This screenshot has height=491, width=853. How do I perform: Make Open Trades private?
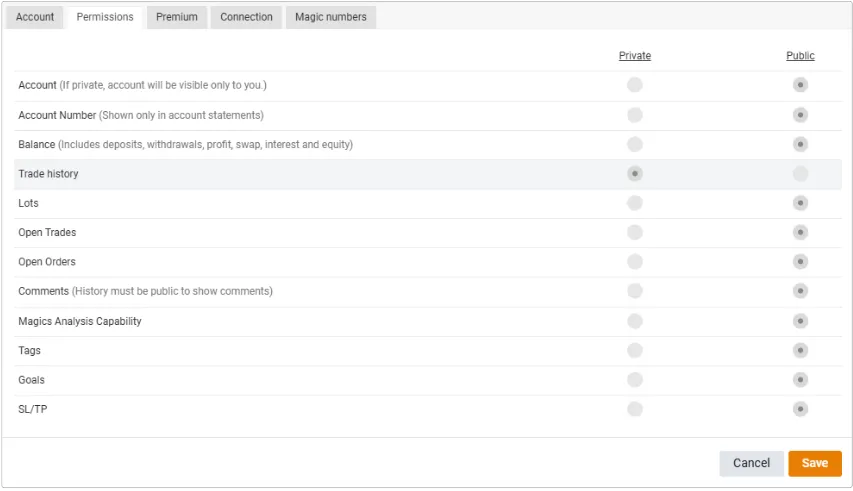pos(635,232)
